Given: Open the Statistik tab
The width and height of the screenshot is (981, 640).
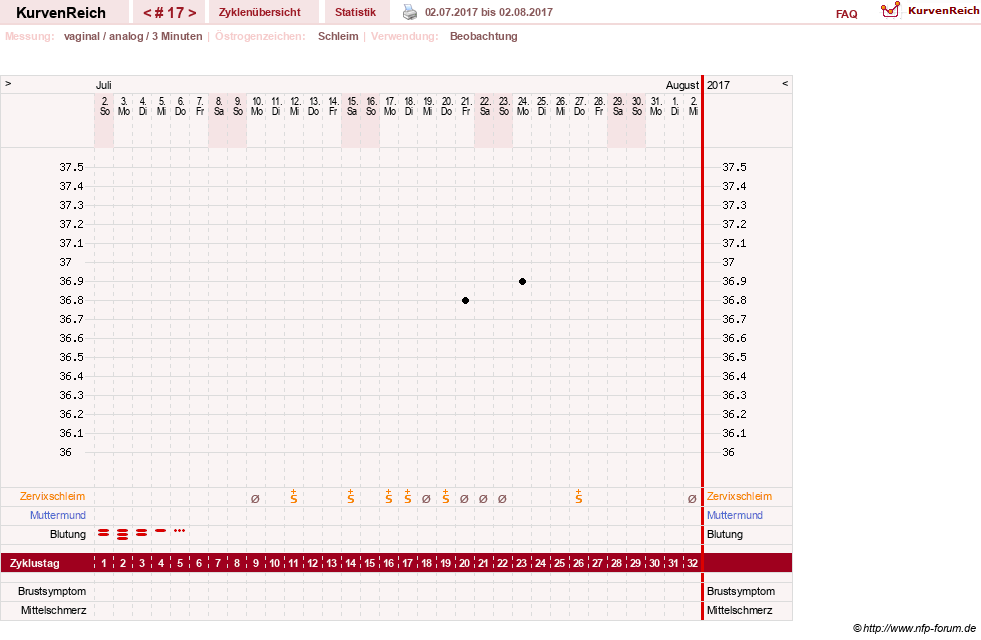Looking at the screenshot, I should tap(355, 12).
